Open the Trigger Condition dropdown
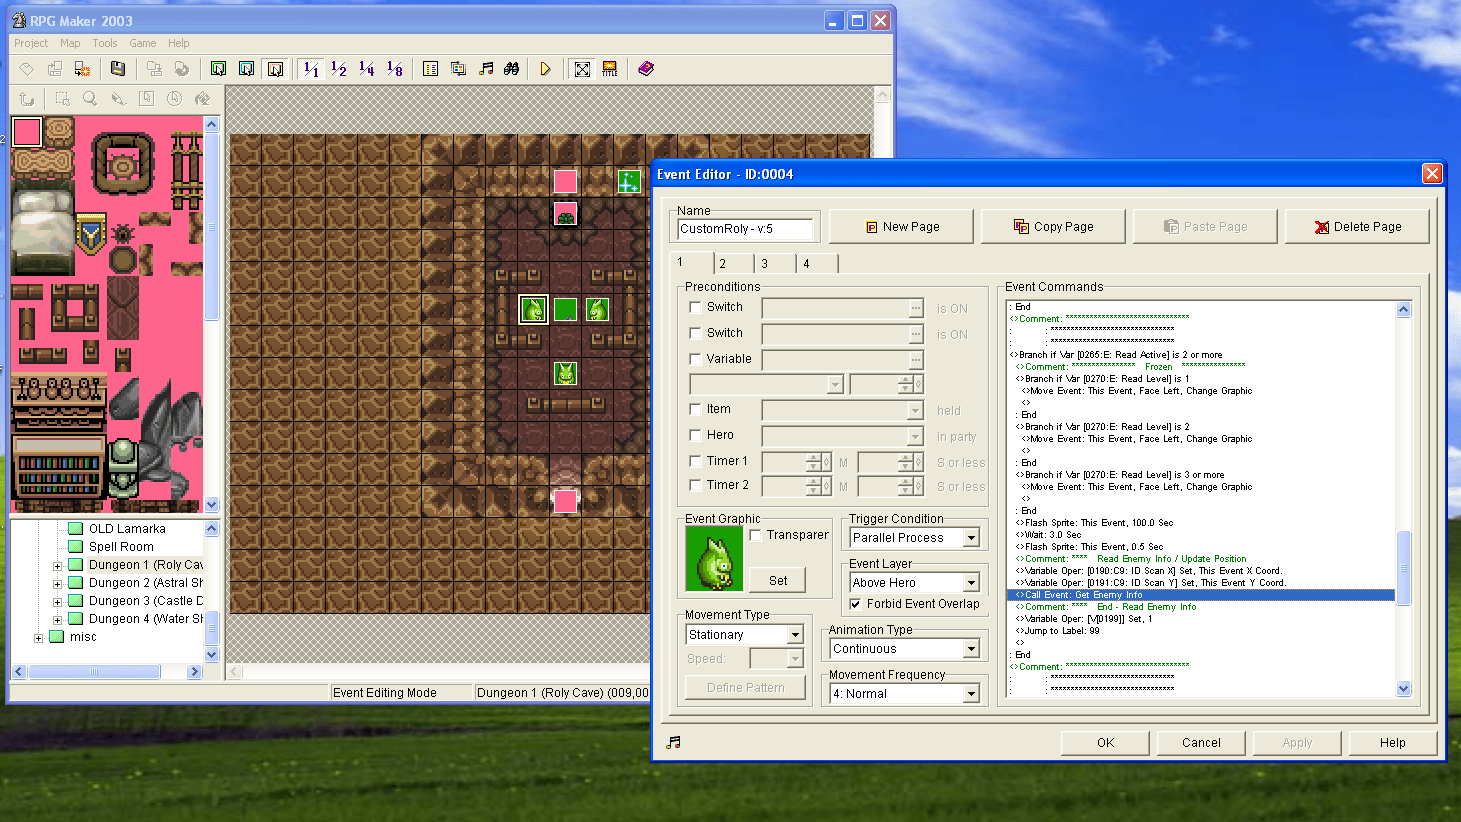The height and width of the screenshot is (822, 1461). (x=970, y=538)
